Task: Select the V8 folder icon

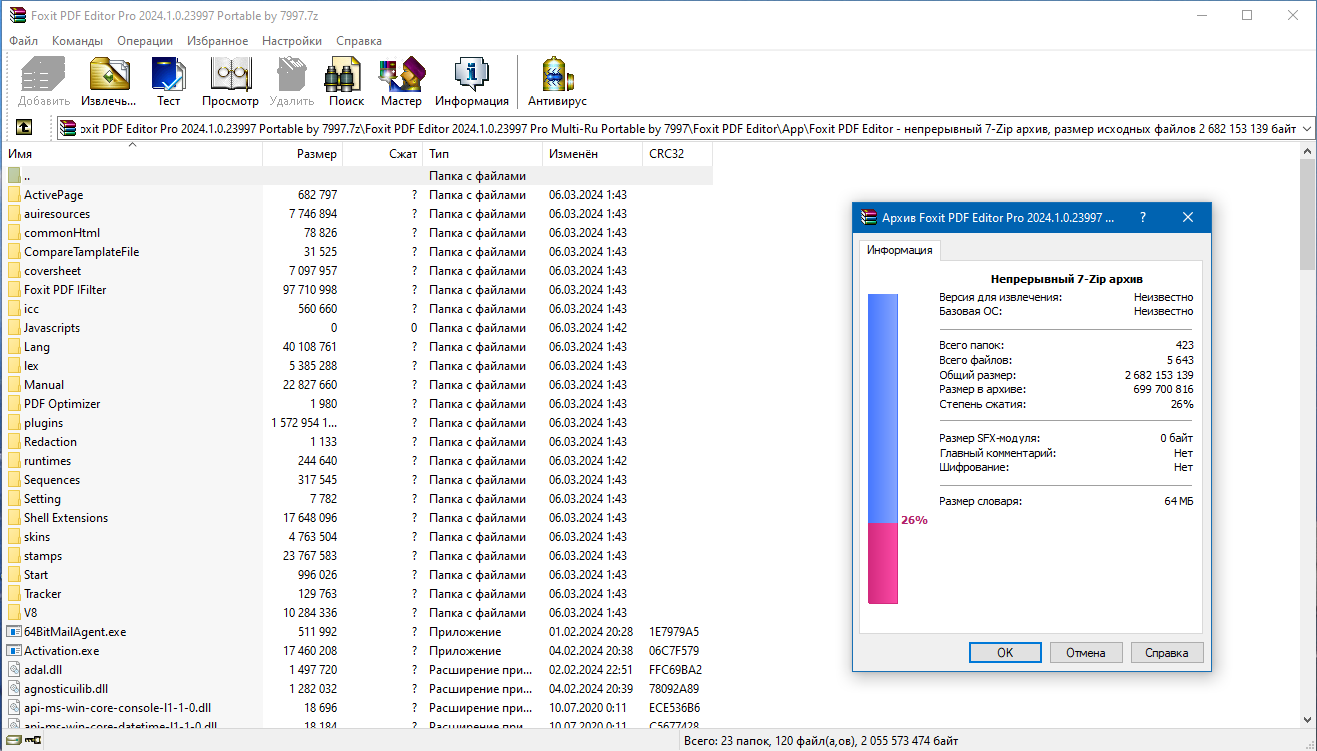Action: (x=14, y=613)
